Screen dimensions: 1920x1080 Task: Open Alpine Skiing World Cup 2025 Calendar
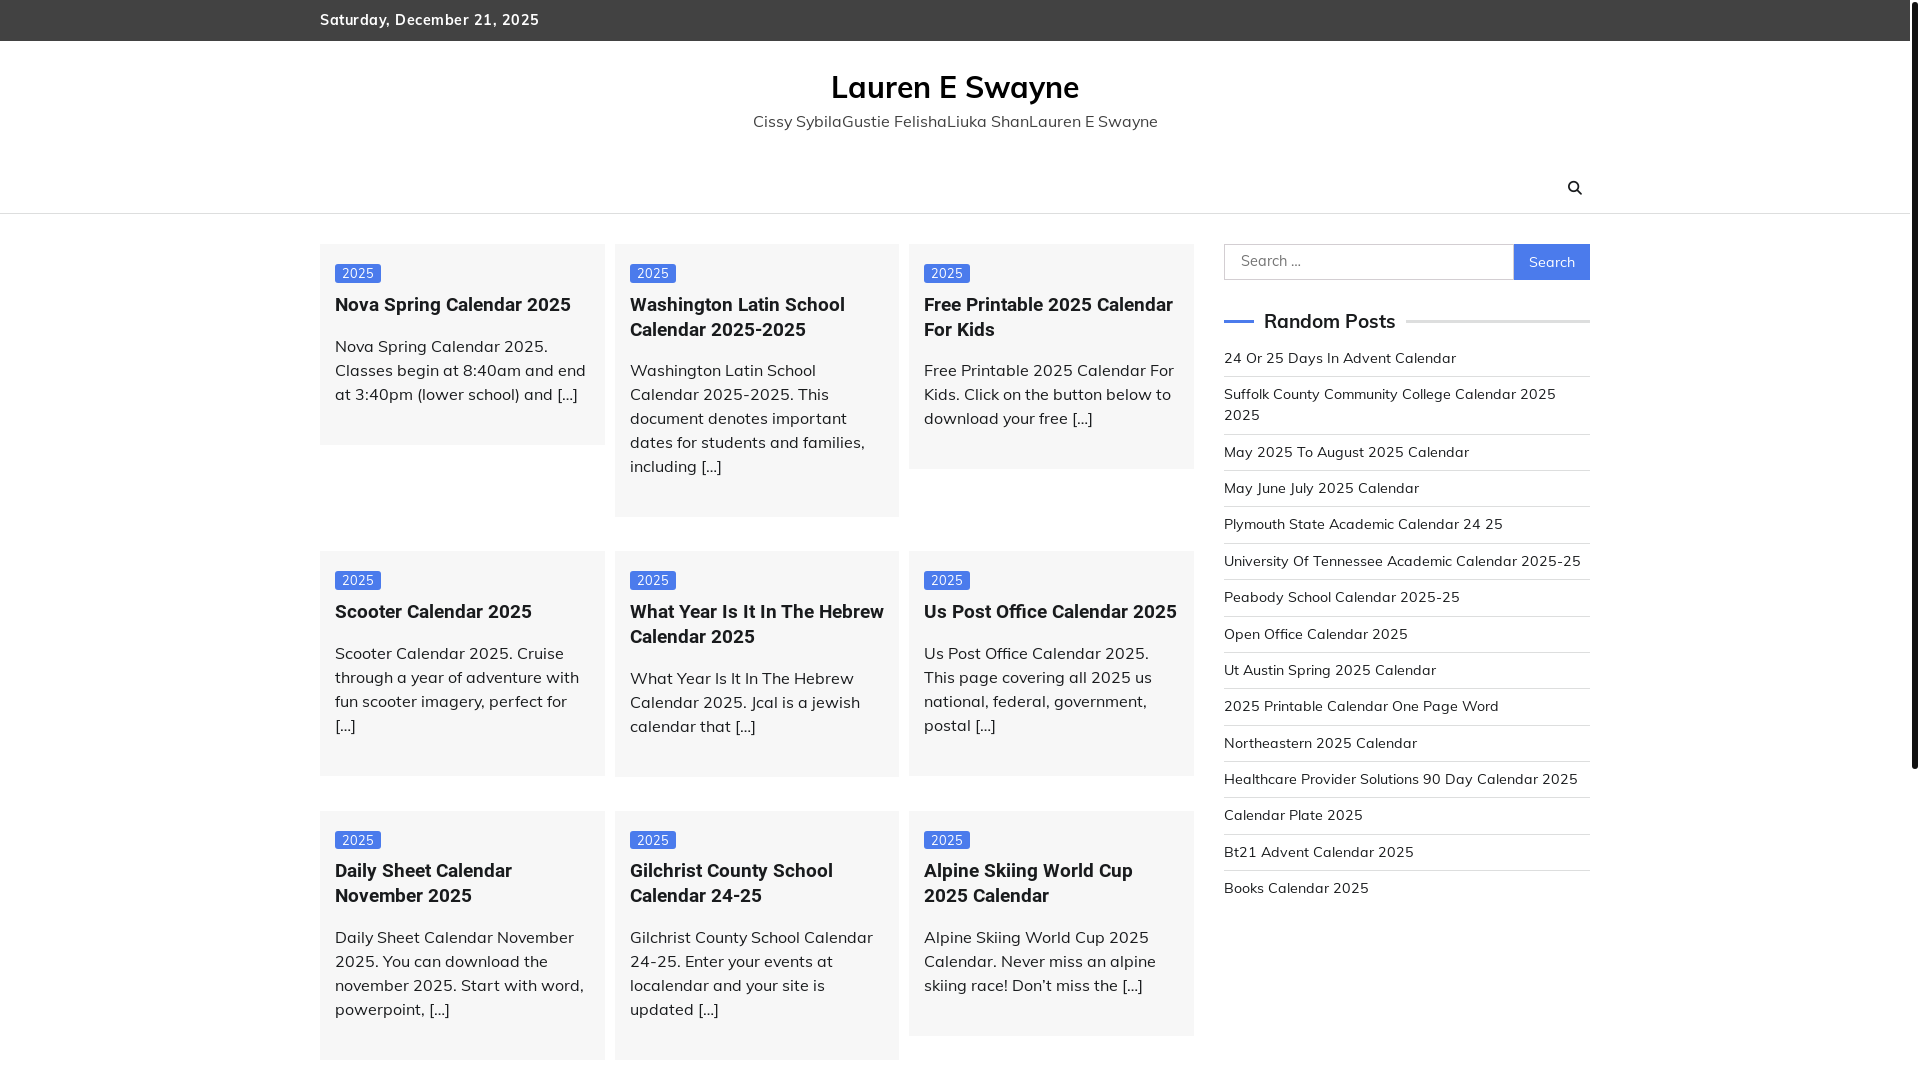(1028, 883)
